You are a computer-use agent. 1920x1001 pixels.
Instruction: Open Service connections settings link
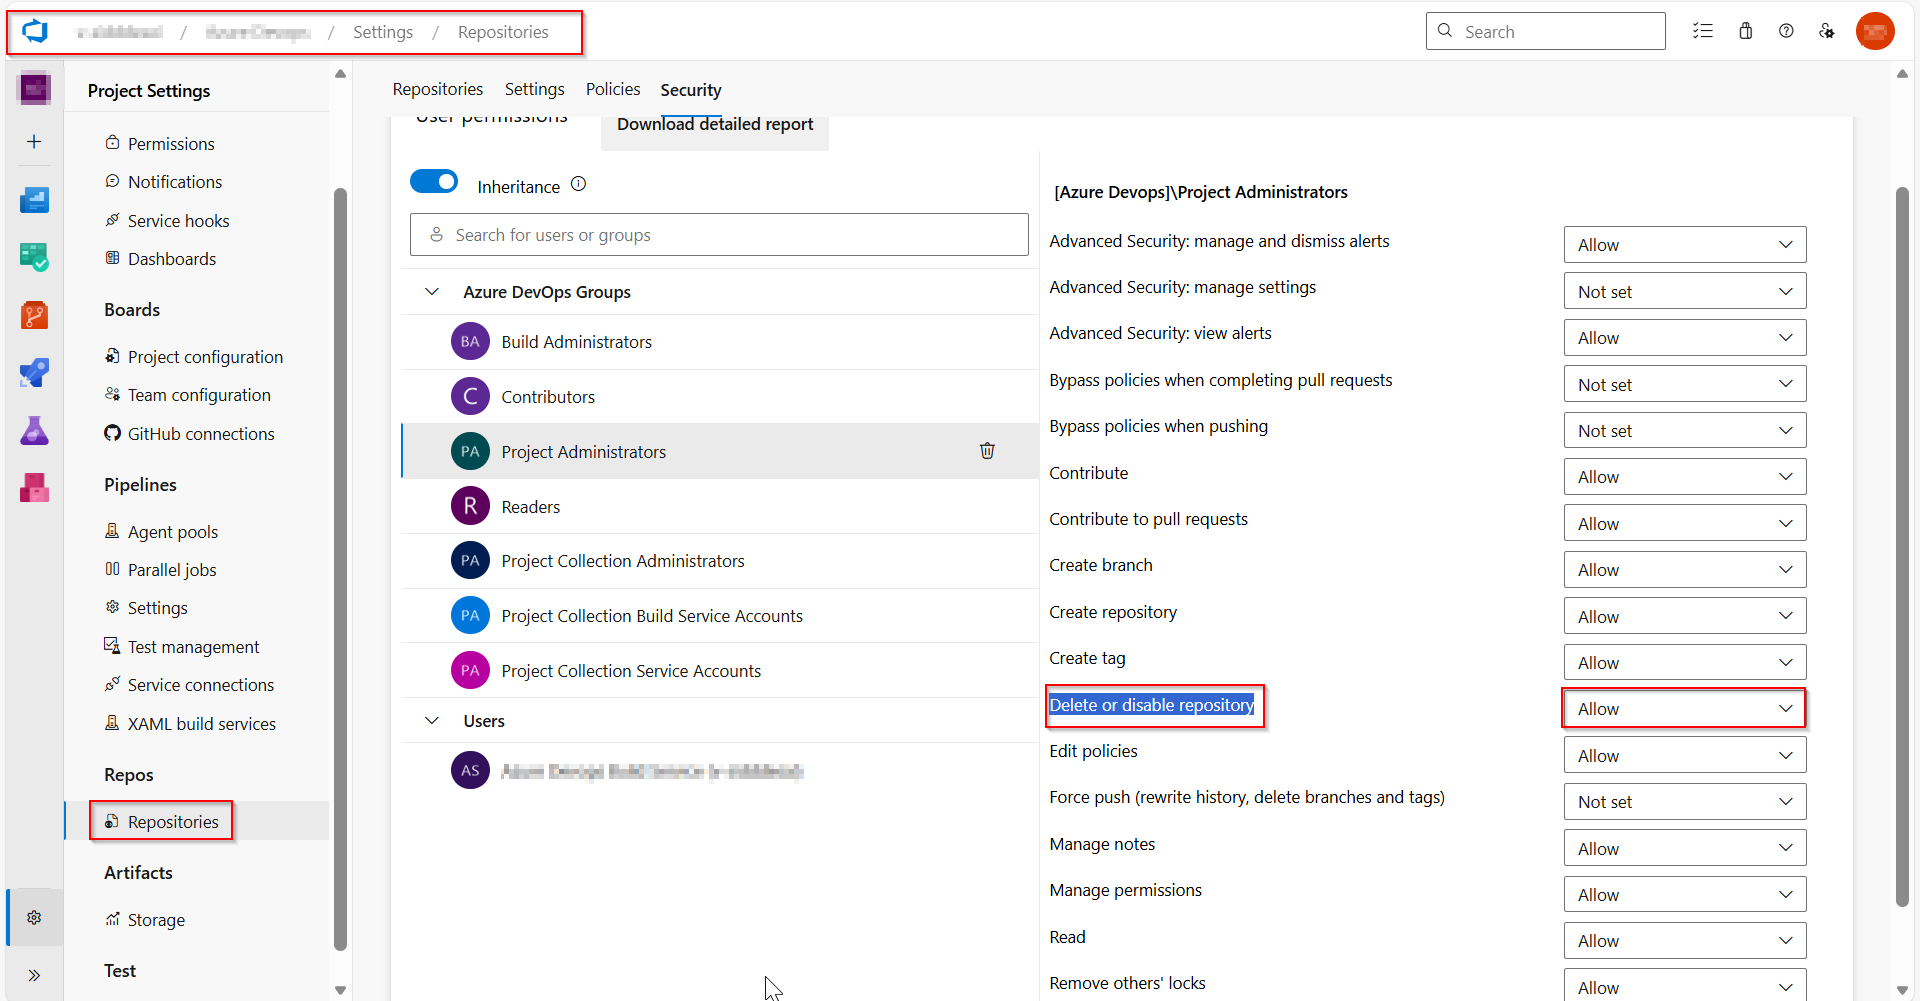(x=201, y=685)
